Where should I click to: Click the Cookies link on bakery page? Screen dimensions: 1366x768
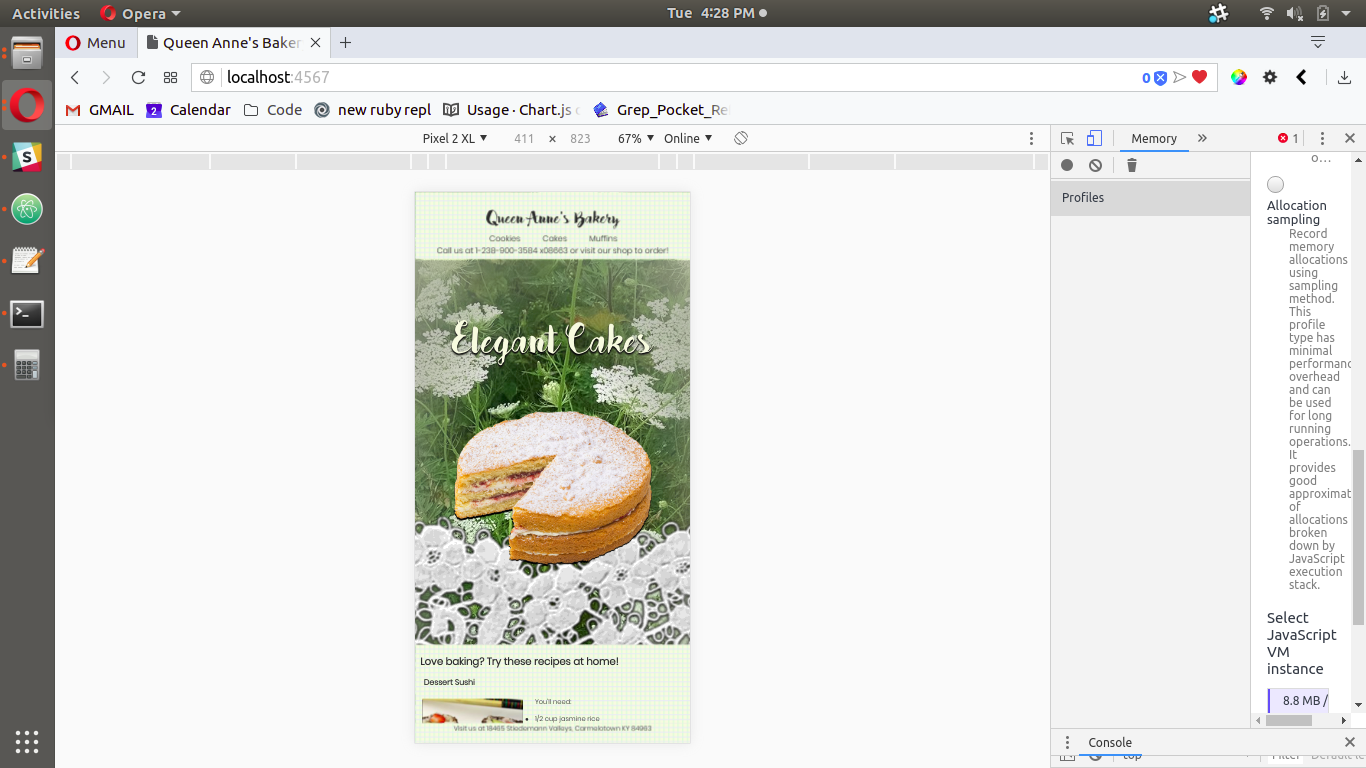(504, 238)
